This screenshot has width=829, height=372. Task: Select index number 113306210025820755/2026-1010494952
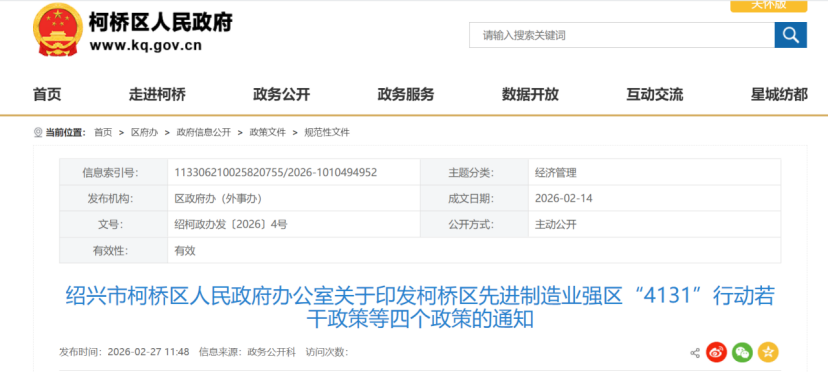coord(275,172)
